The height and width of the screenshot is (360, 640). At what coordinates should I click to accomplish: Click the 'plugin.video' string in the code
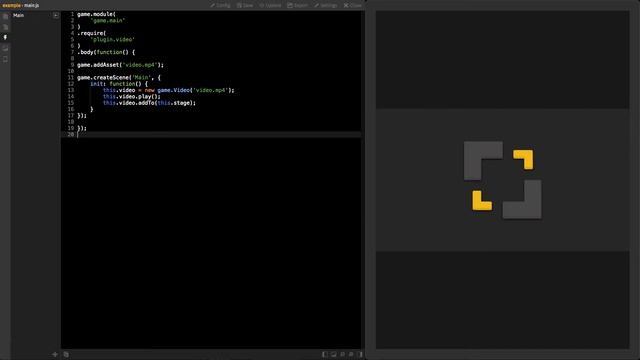click(x=112, y=40)
